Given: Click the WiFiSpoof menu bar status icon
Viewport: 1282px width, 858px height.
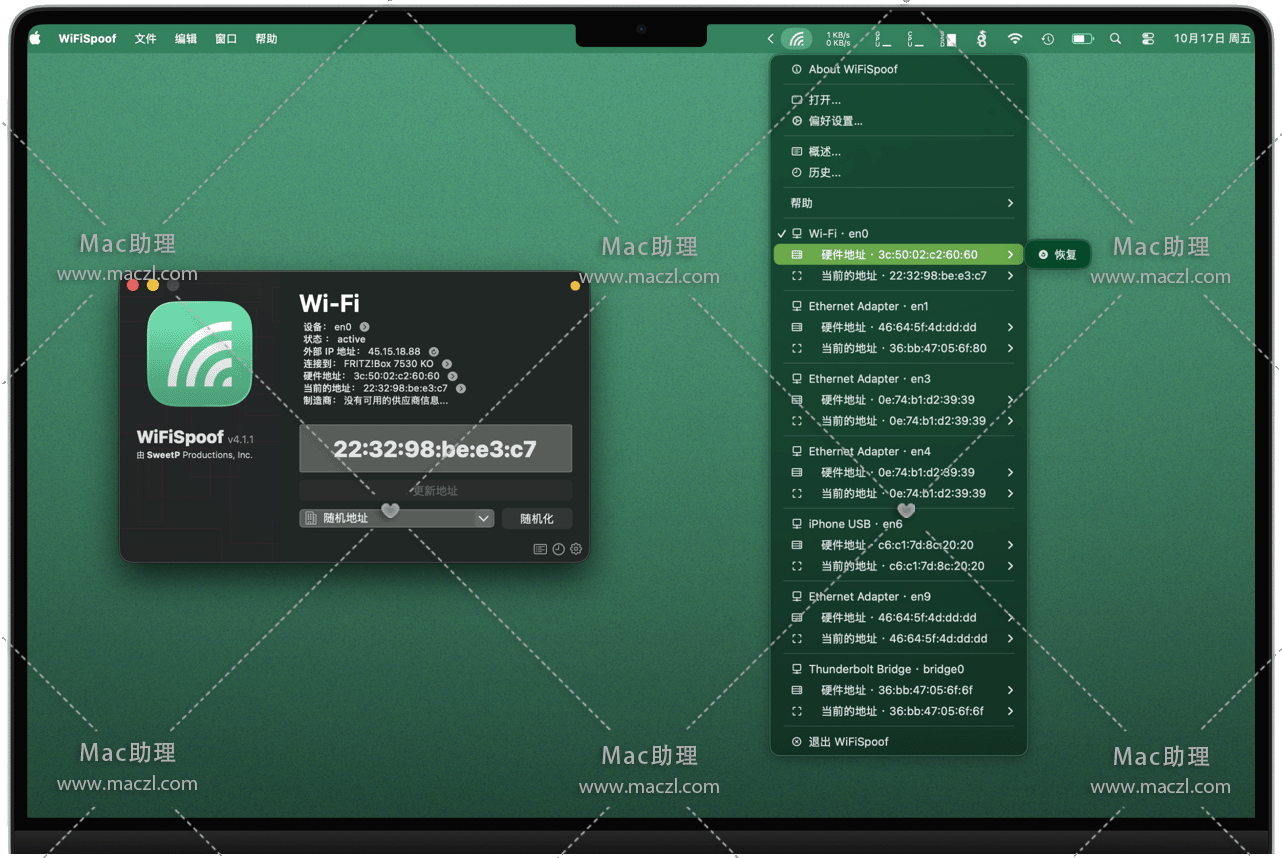Looking at the screenshot, I should (796, 39).
